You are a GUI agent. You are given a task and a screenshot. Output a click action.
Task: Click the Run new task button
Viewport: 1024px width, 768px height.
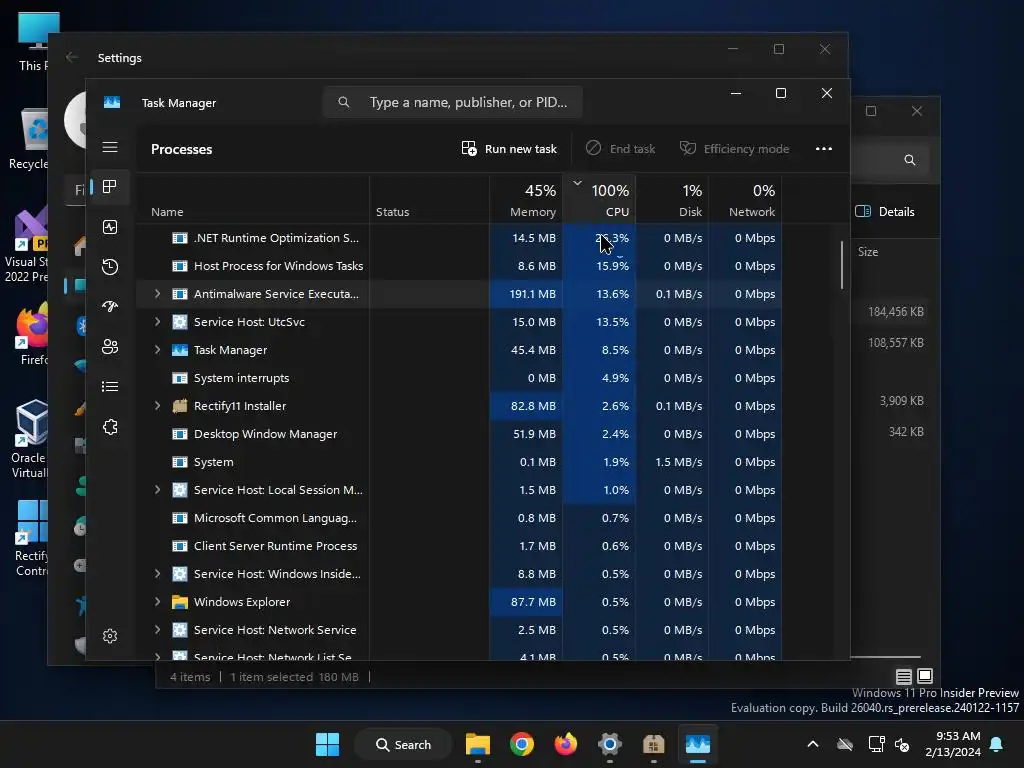[509, 149]
